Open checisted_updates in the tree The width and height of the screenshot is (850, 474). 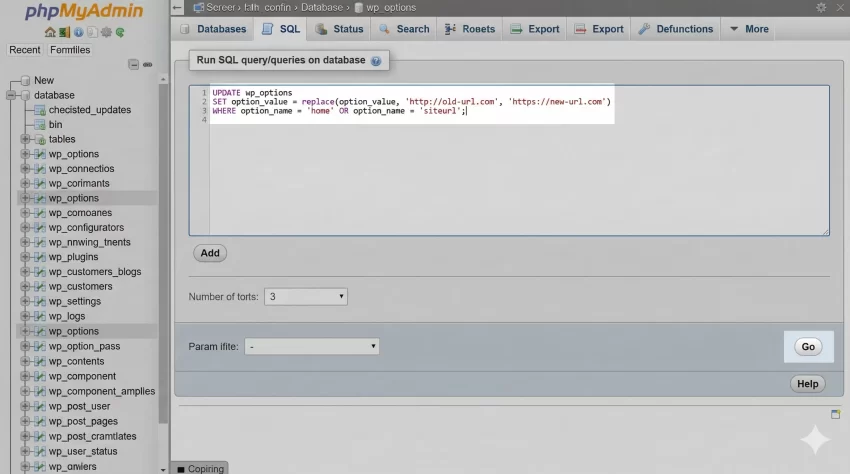coord(90,110)
